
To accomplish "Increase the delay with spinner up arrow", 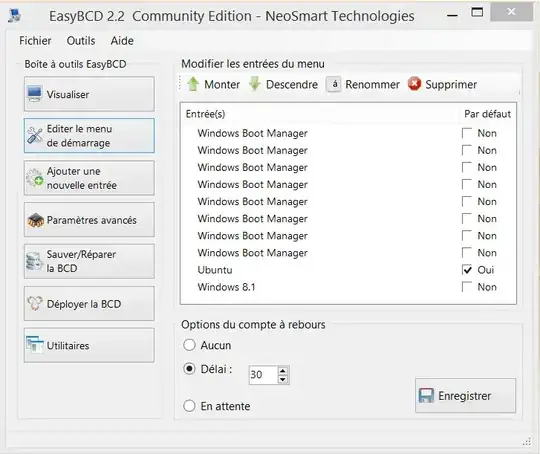I will pos(283,371).
